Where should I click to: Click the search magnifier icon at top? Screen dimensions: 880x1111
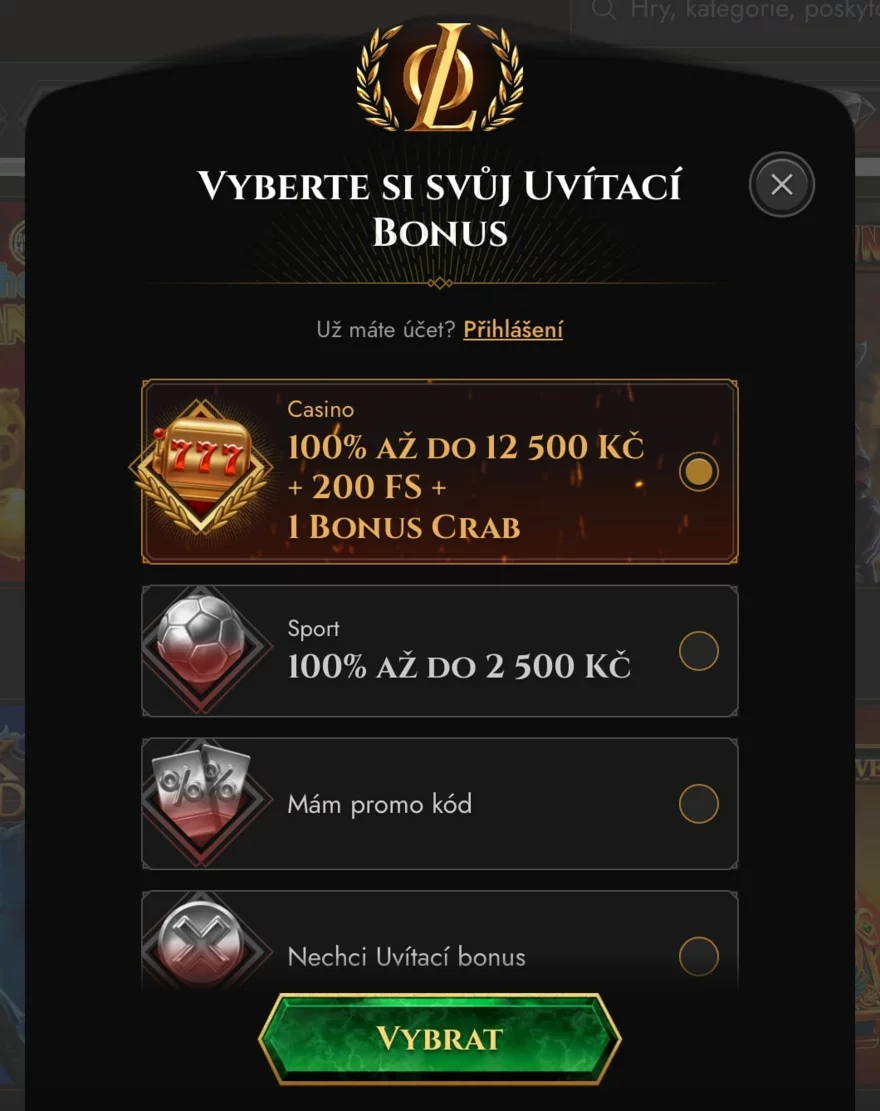click(604, 9)
